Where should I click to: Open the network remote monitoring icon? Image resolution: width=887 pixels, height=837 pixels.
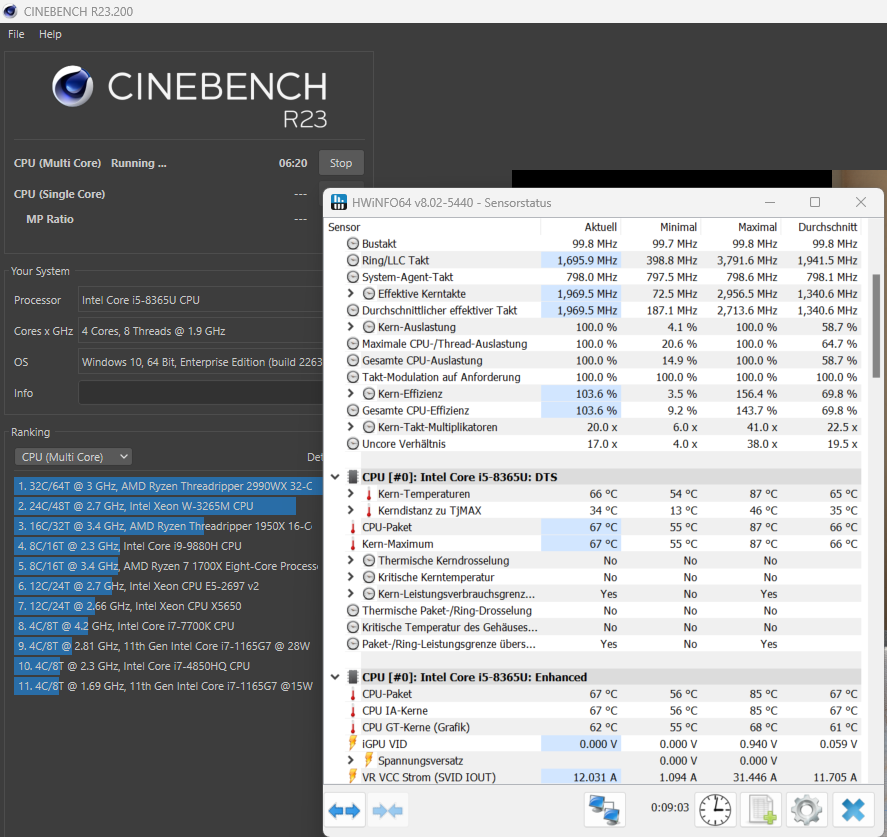coord(604,810)
